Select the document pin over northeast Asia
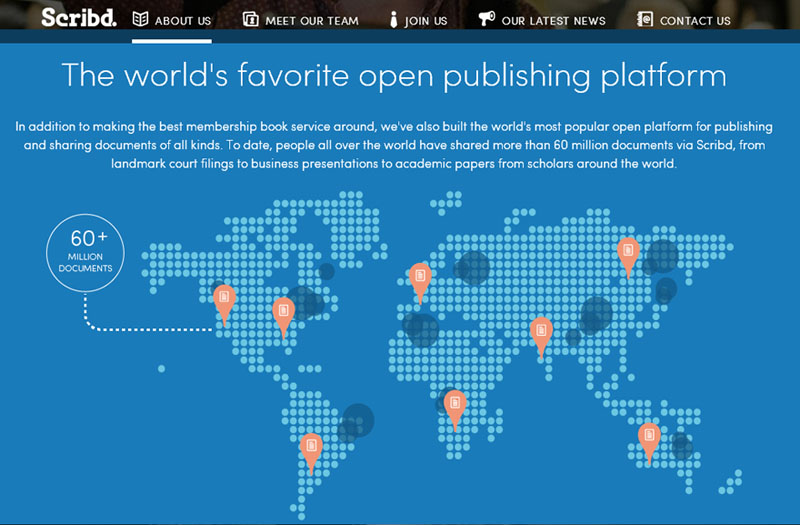Viewport: 800px width, 525px height. pos(629,258)
